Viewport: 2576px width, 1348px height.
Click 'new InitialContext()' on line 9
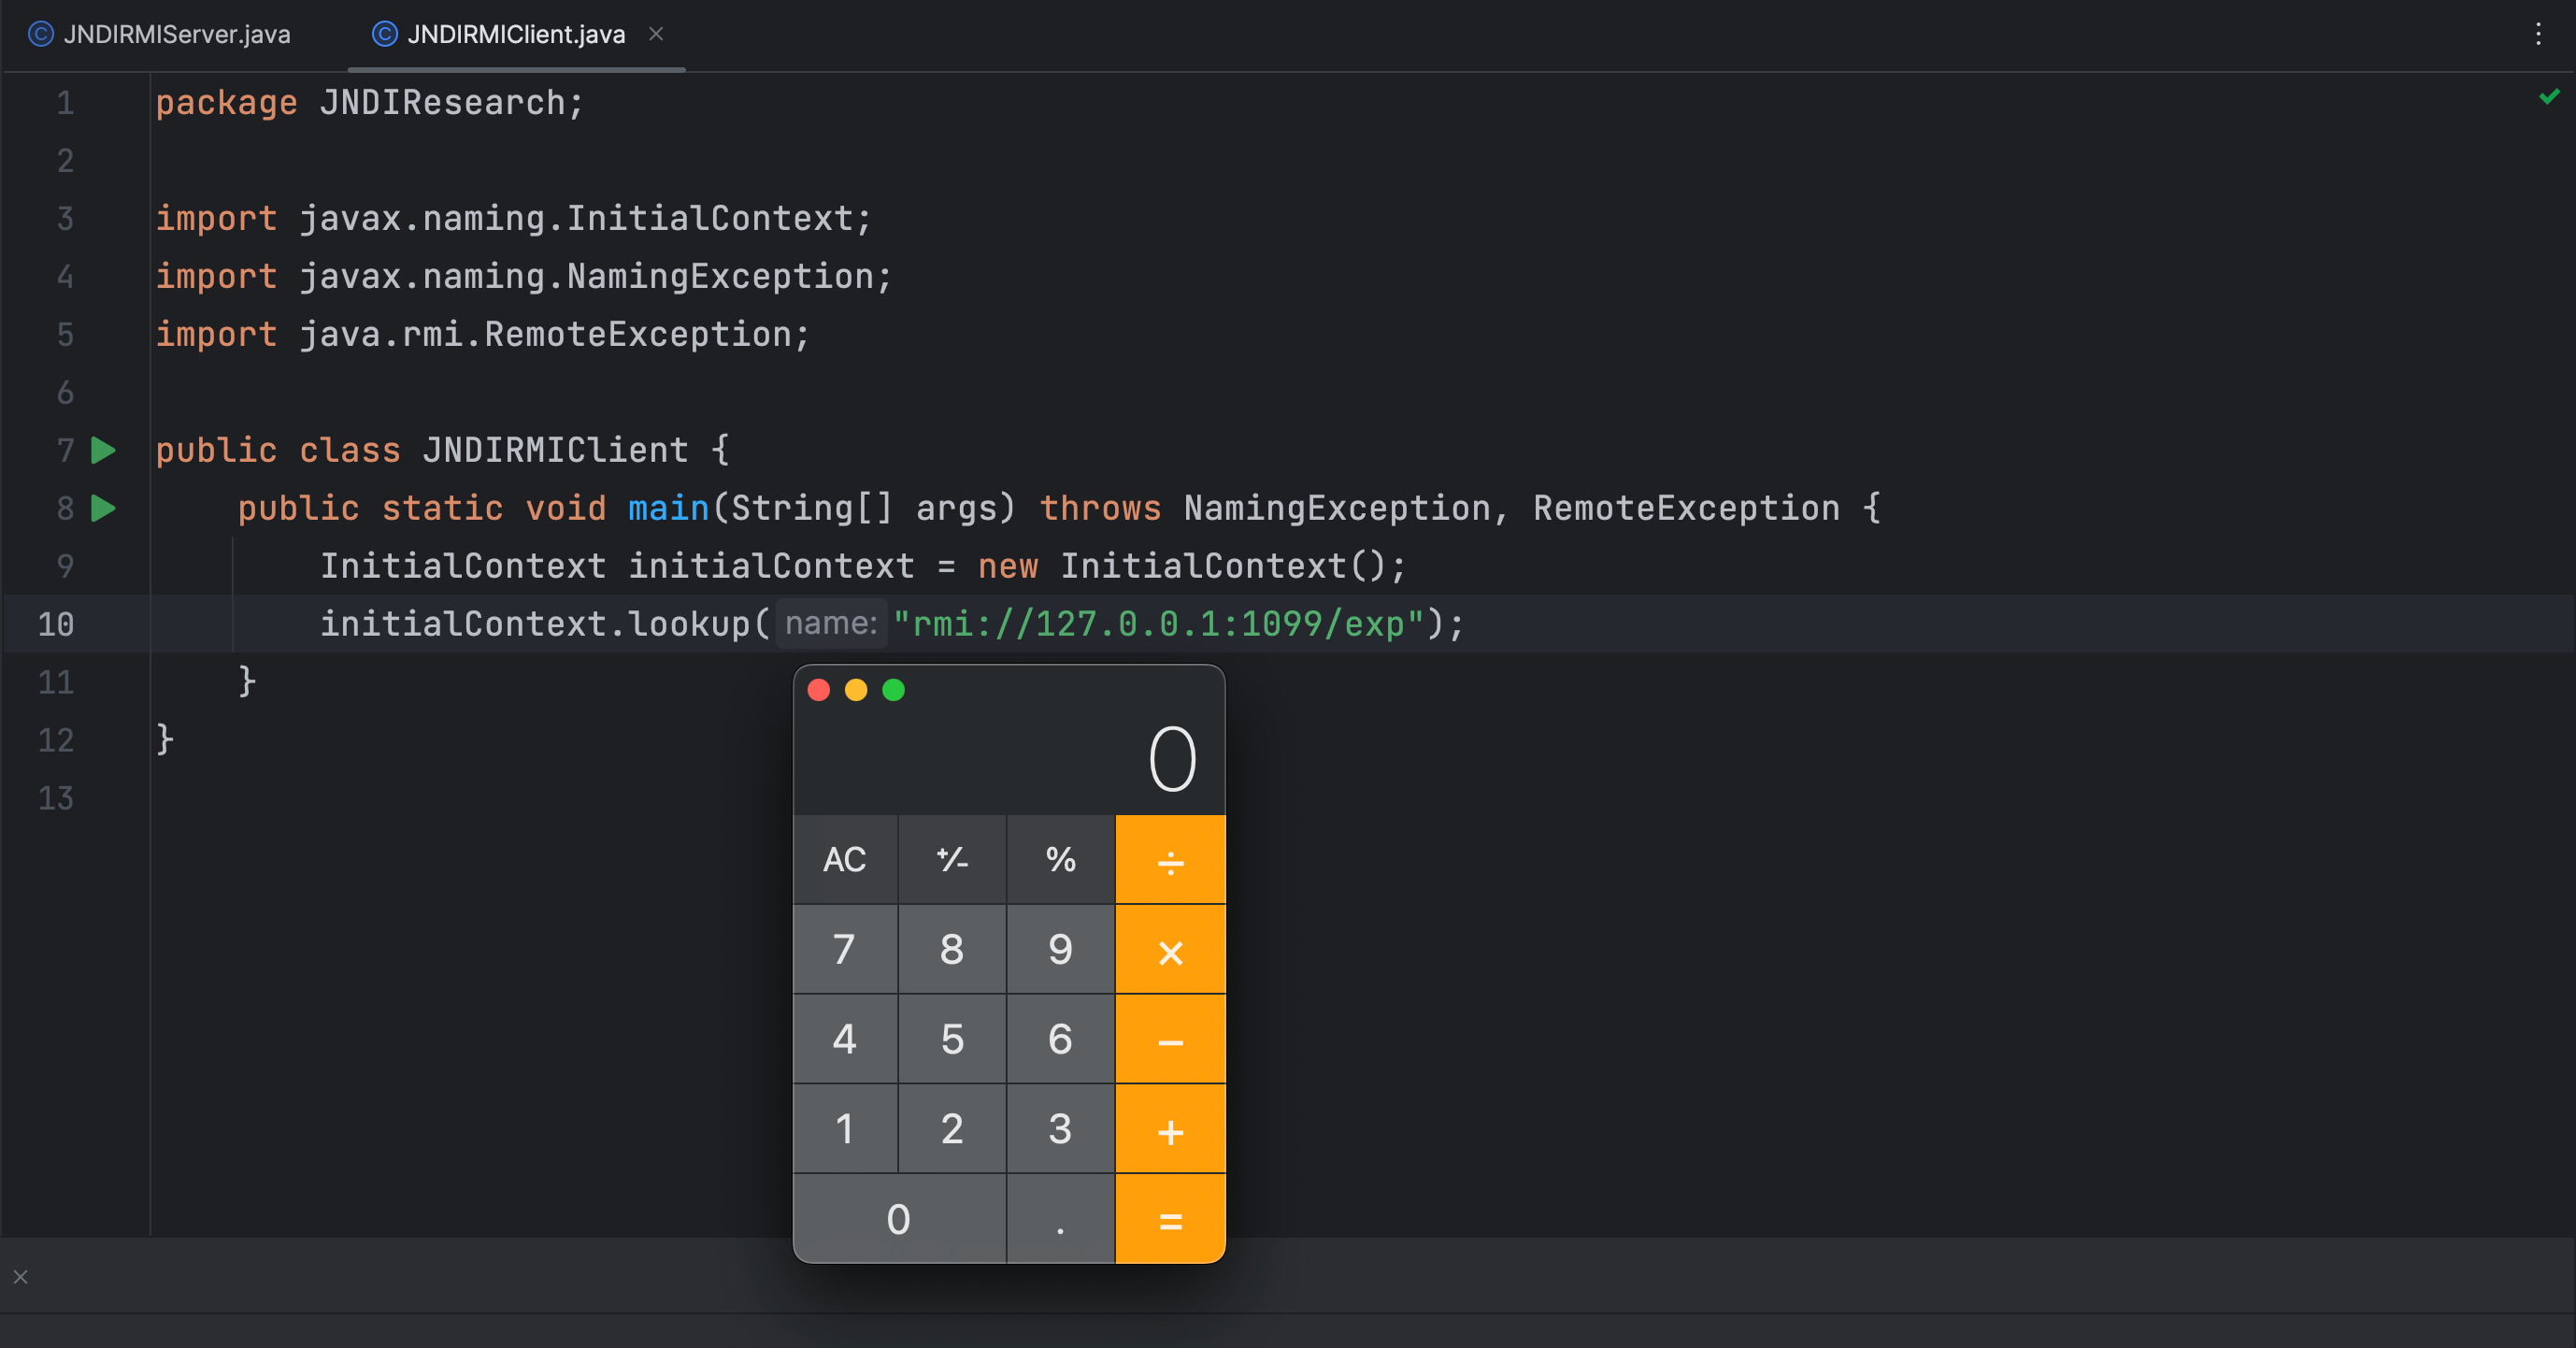(1182, 566)
